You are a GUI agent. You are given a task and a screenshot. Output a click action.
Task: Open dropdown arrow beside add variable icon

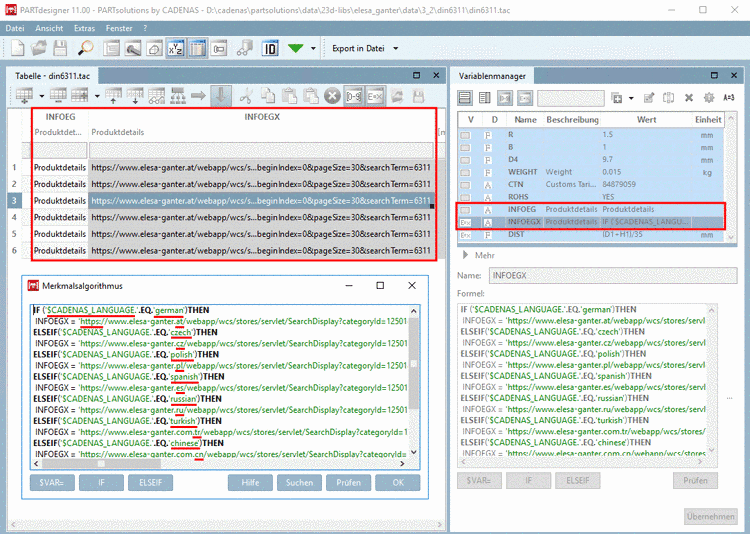pyautogui.click(x=631, y=98)
